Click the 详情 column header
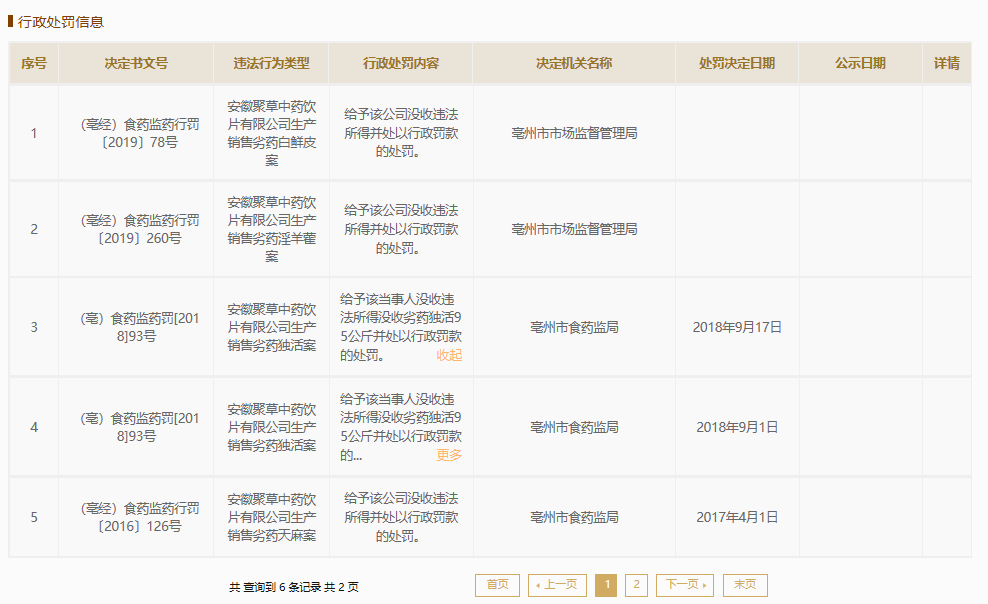988x604 pixels. pos(946,63)
